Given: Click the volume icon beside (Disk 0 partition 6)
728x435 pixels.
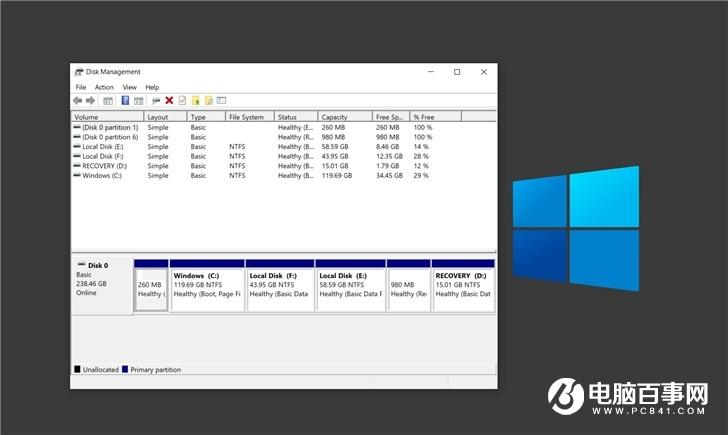Looking at the screenshot, I should pyautogui.click(x=77, y=136).
